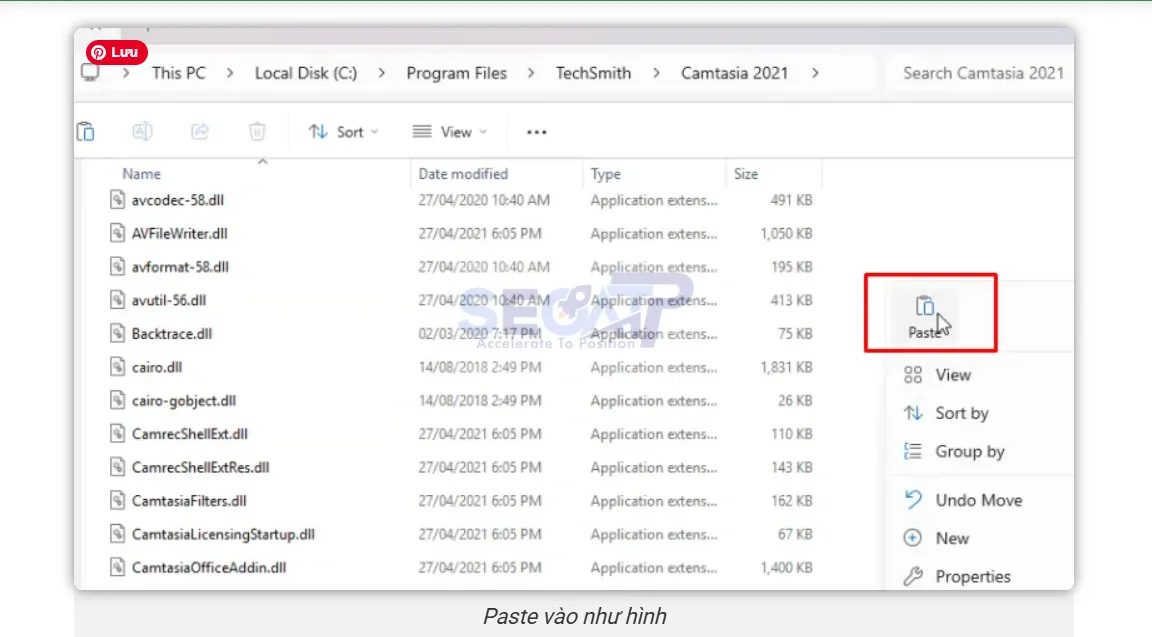The height and width of the screenshot is (637, 1152).
Task: Click the Share icon in the toolbar
Action: 199,130
